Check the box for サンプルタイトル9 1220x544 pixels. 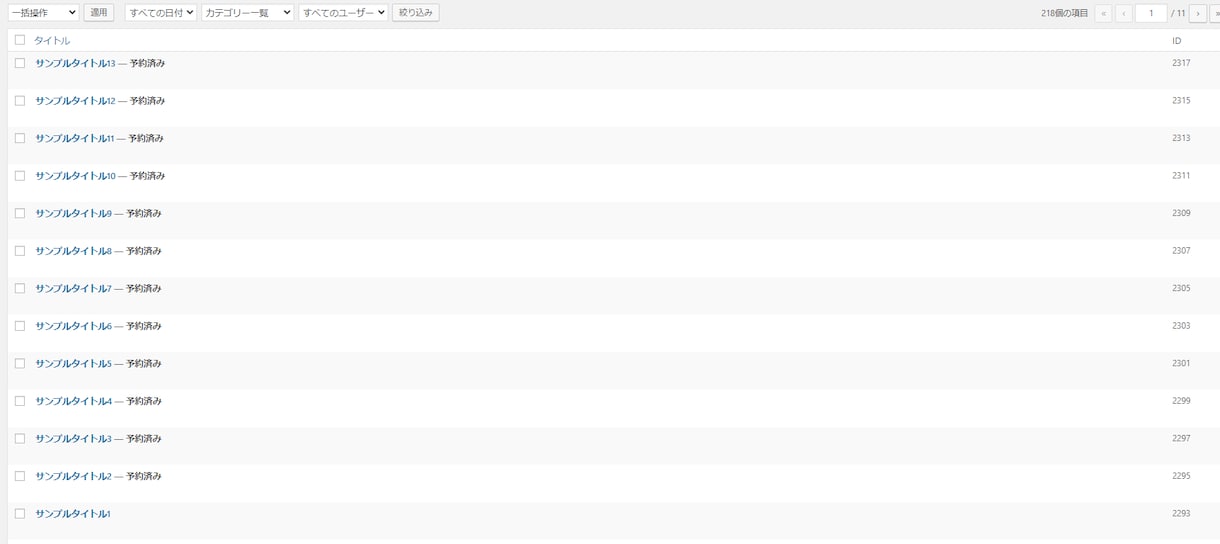[19, 213]
